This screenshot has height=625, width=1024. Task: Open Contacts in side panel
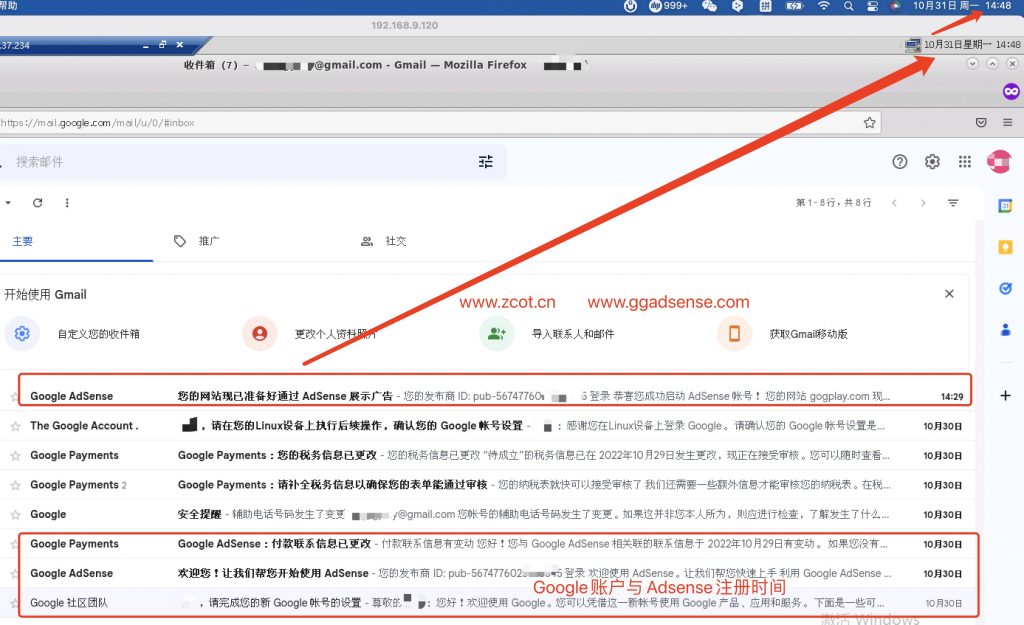1005,330
